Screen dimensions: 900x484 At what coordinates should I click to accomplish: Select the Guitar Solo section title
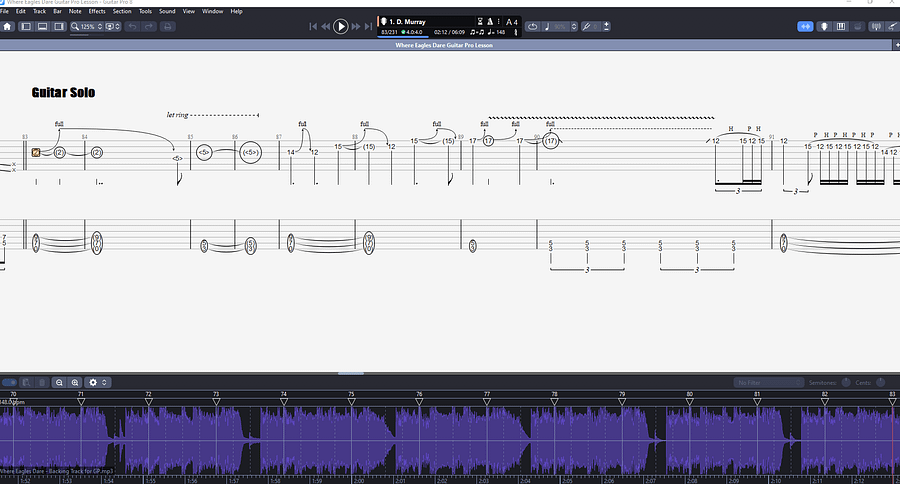click(63, 92)
